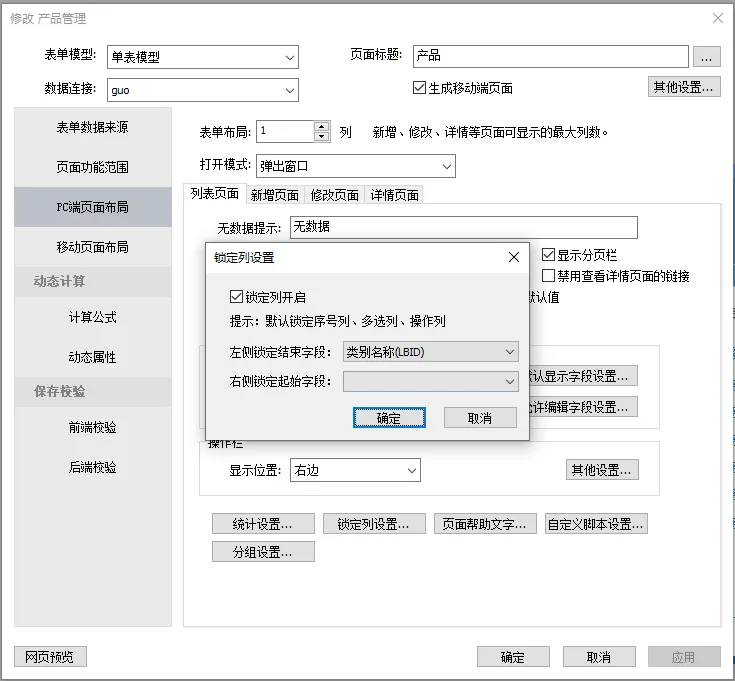The height and width of the screenshot is (681, 735).
Task: Confirm the lock column dialog with 确定
Action: point(389,418)
